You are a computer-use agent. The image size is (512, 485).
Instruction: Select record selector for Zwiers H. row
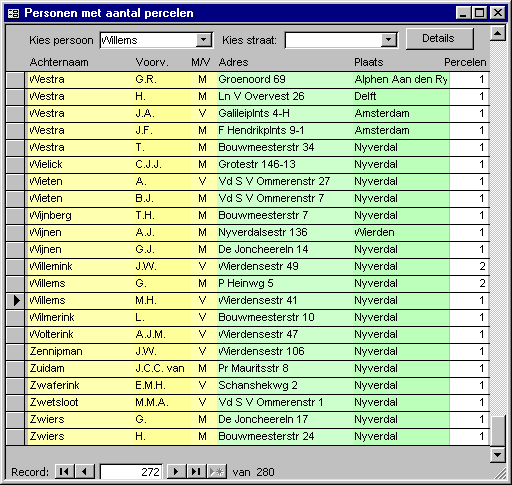15,437
